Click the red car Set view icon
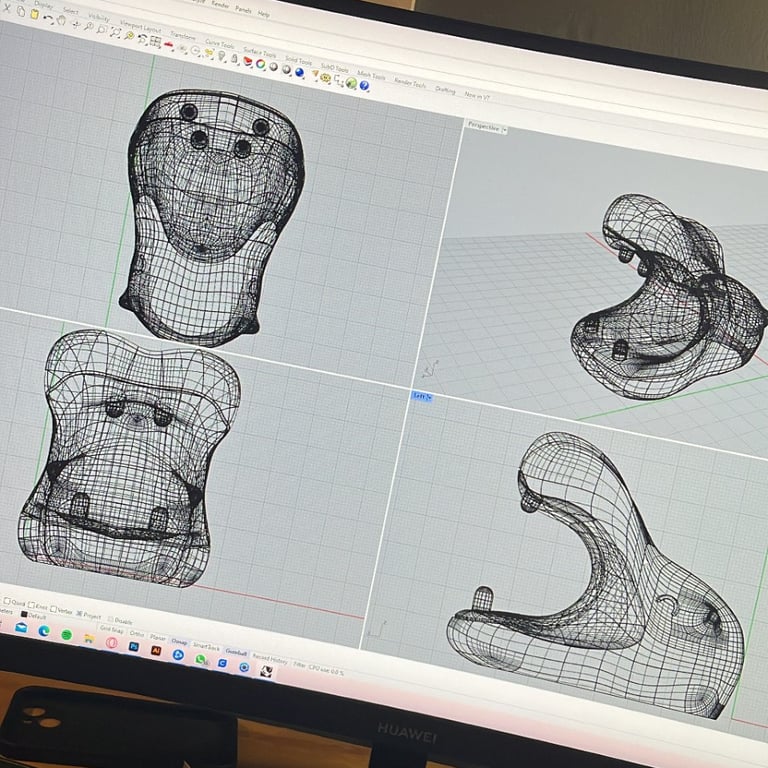The height and width of the screenshot is (768, 768). [168, 45]
